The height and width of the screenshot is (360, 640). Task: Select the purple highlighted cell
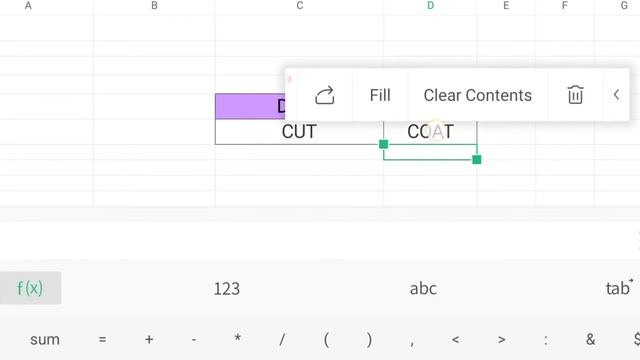(x=250, y=107)
